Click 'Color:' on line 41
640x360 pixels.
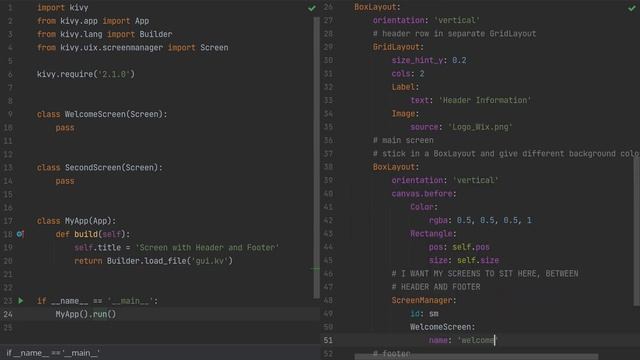click(x=424, y=207)
